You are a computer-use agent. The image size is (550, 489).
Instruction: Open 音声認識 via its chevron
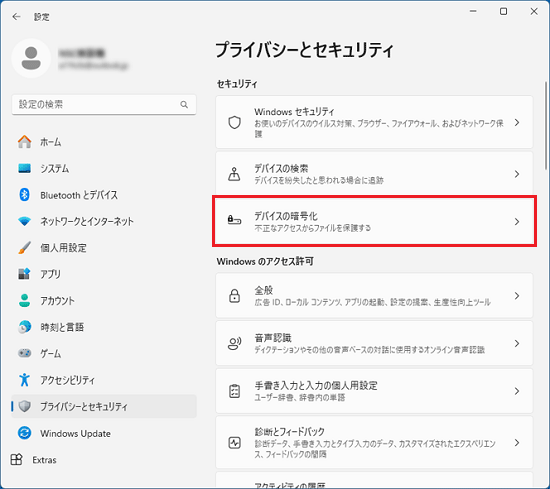click(517, 343)
